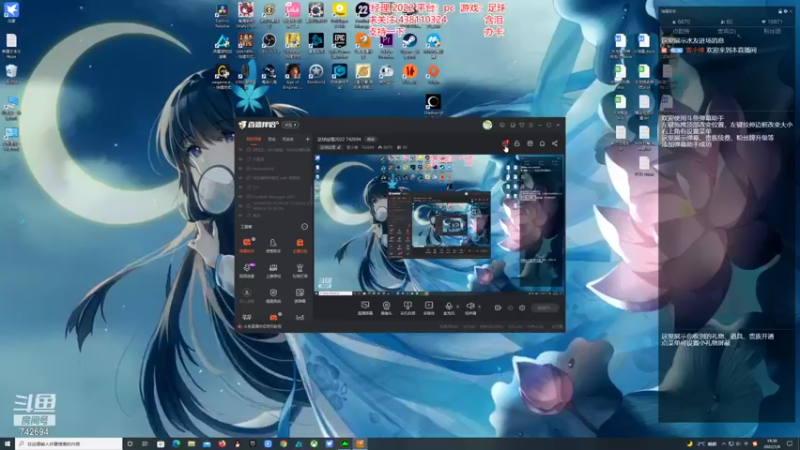Click the record camera icon near start button
800x450 pixels.
497,308
